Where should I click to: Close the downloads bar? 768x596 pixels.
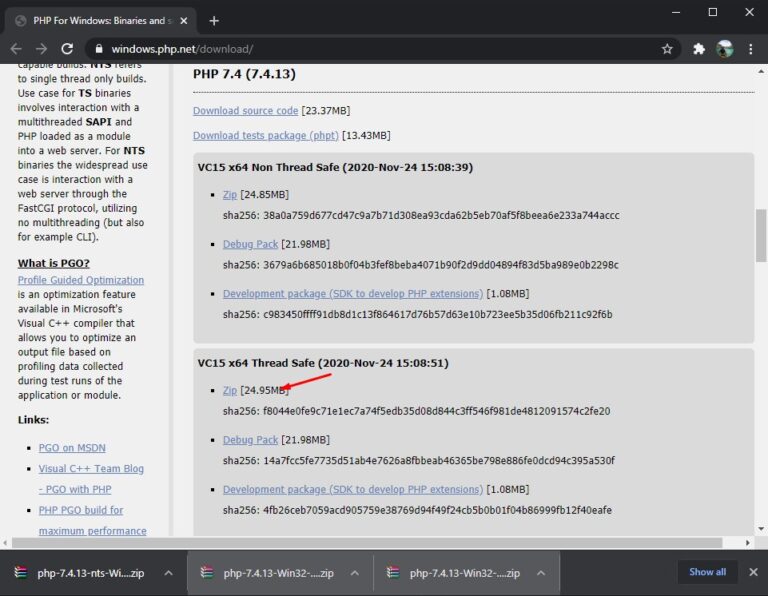pos(753,572)
